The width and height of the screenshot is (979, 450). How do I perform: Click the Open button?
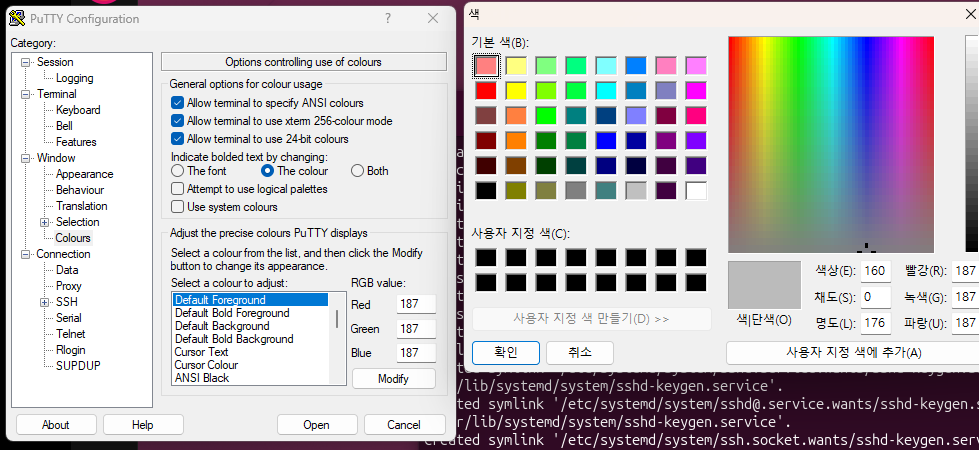[317, 425]
